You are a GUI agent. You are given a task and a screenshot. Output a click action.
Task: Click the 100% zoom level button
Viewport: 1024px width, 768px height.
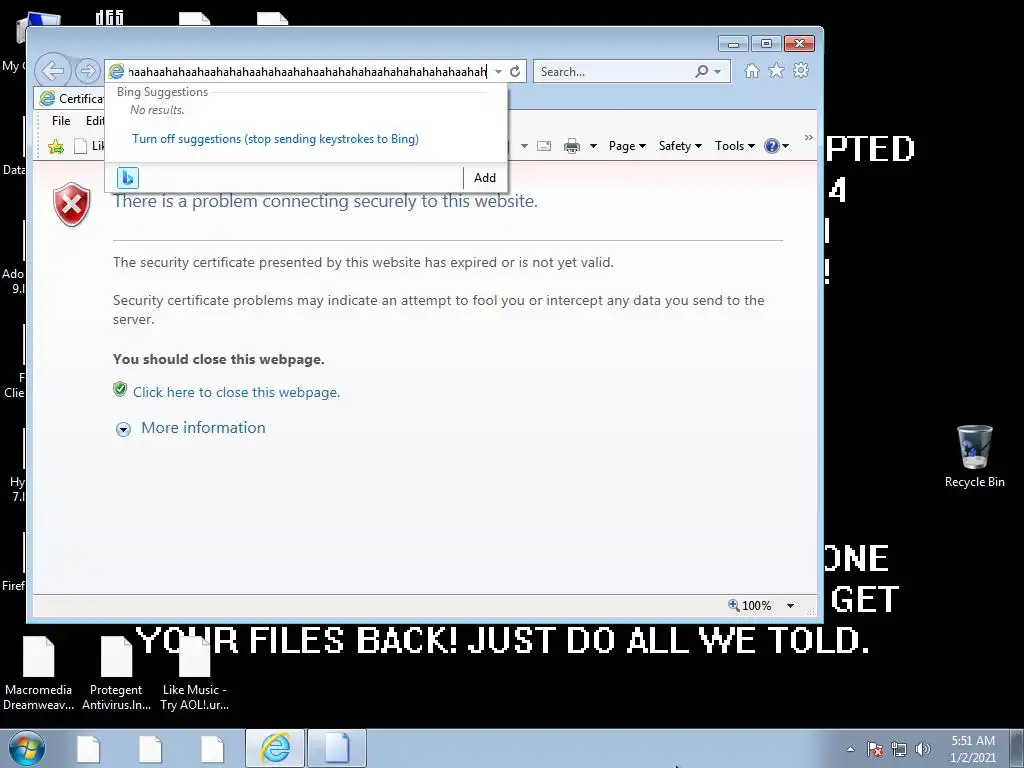coord(750,605)
